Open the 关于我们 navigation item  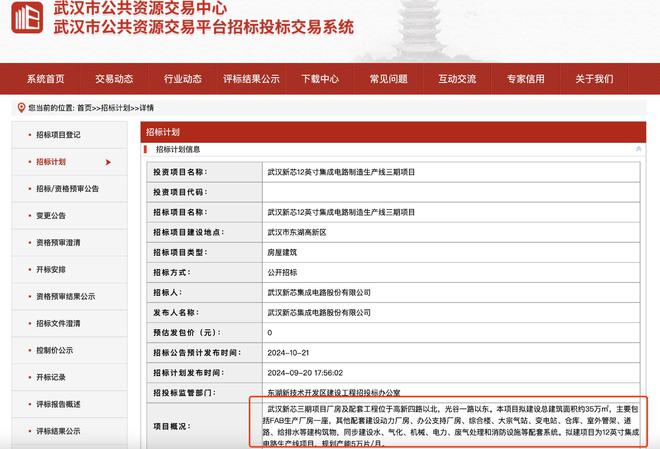[594, 79]
